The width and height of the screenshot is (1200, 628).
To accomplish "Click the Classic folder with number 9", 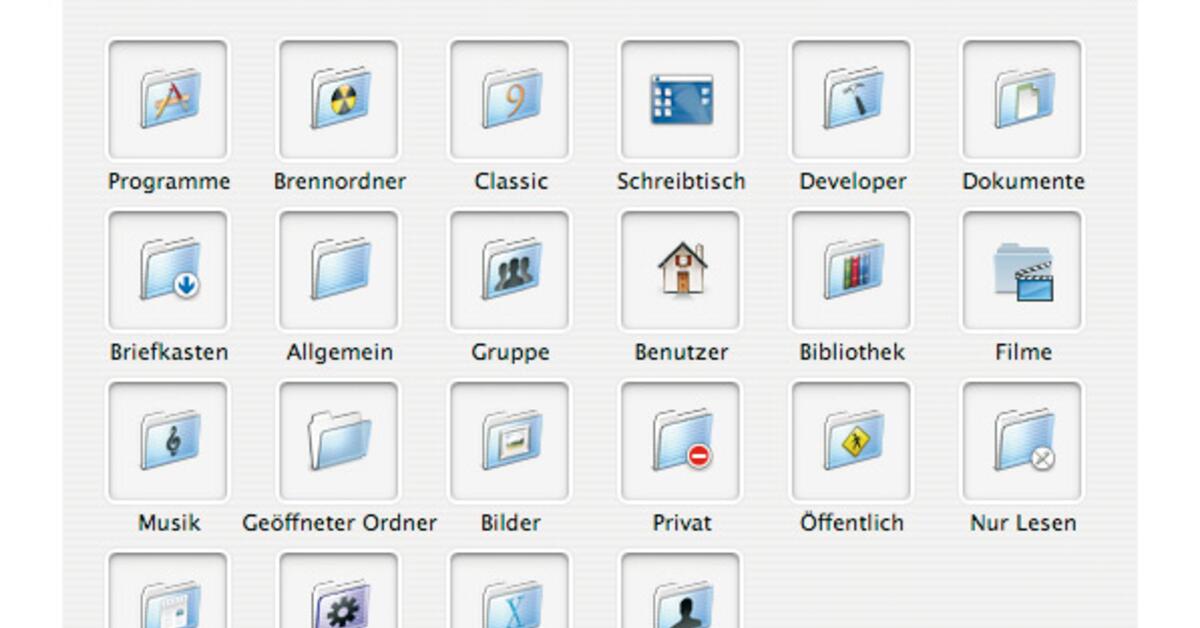I will tap(510, 100).
